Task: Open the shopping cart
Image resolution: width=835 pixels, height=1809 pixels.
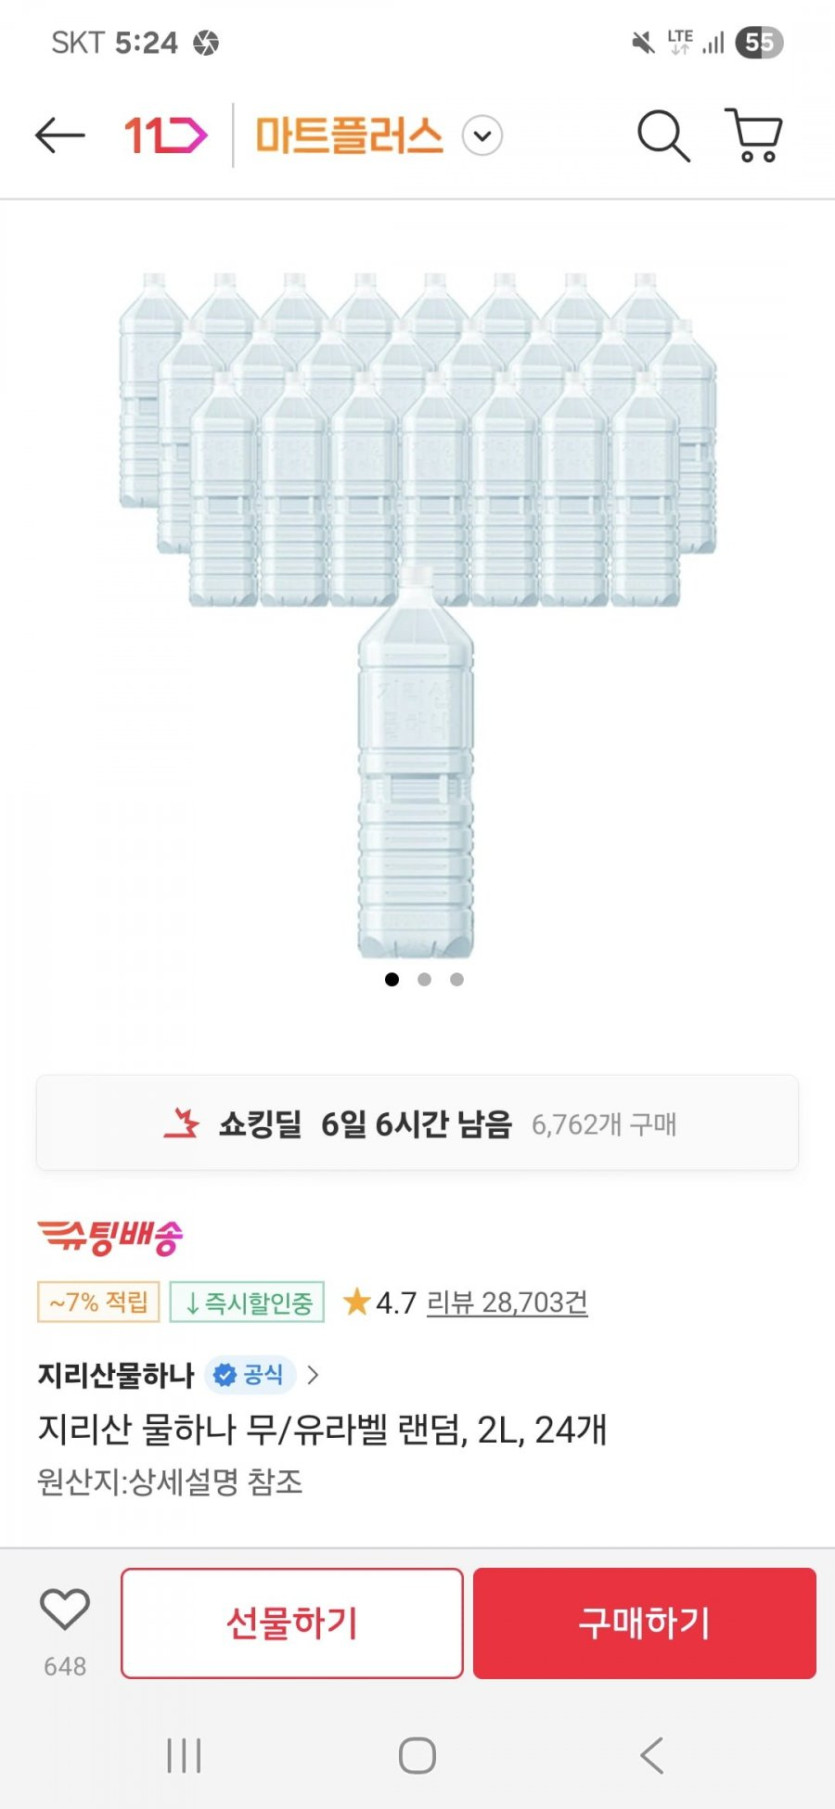Action: 754,135
